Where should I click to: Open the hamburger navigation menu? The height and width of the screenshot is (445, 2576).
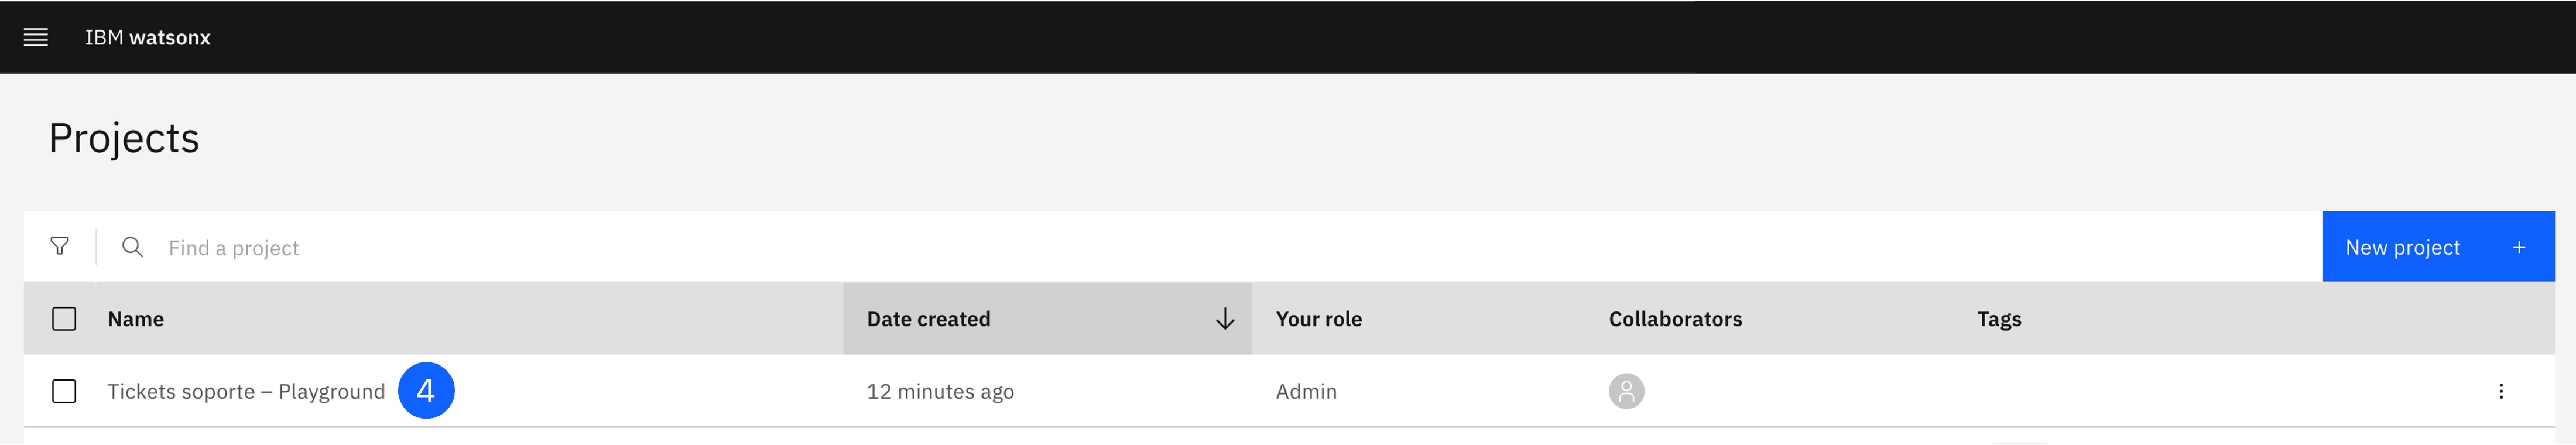tap(36, 38)
